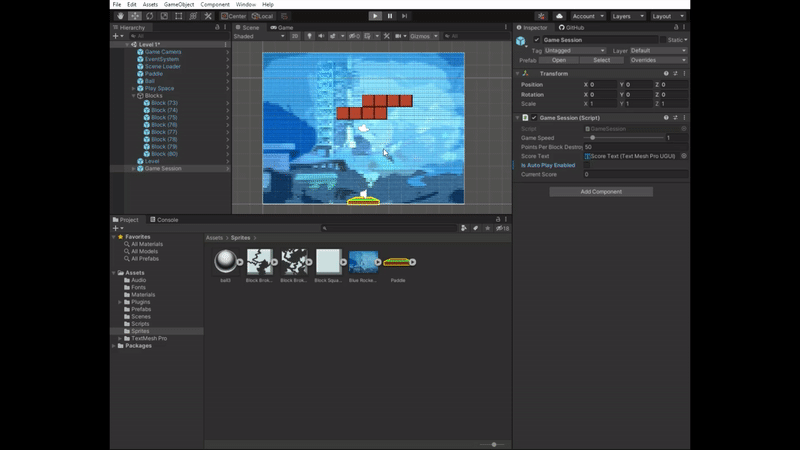This screenshot has height=450, width=800.
Task: Open the GameObject menu
Action: (x=178, y=4)
